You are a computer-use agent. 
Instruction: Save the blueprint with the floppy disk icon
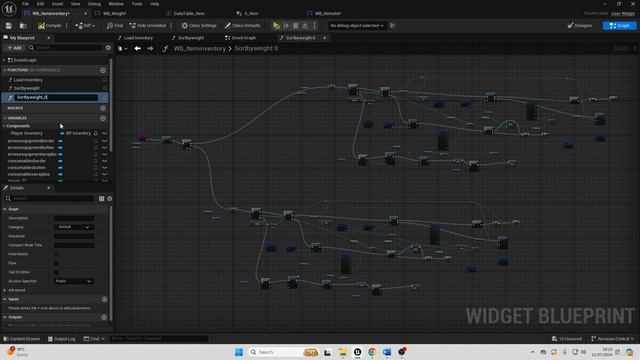9,26
